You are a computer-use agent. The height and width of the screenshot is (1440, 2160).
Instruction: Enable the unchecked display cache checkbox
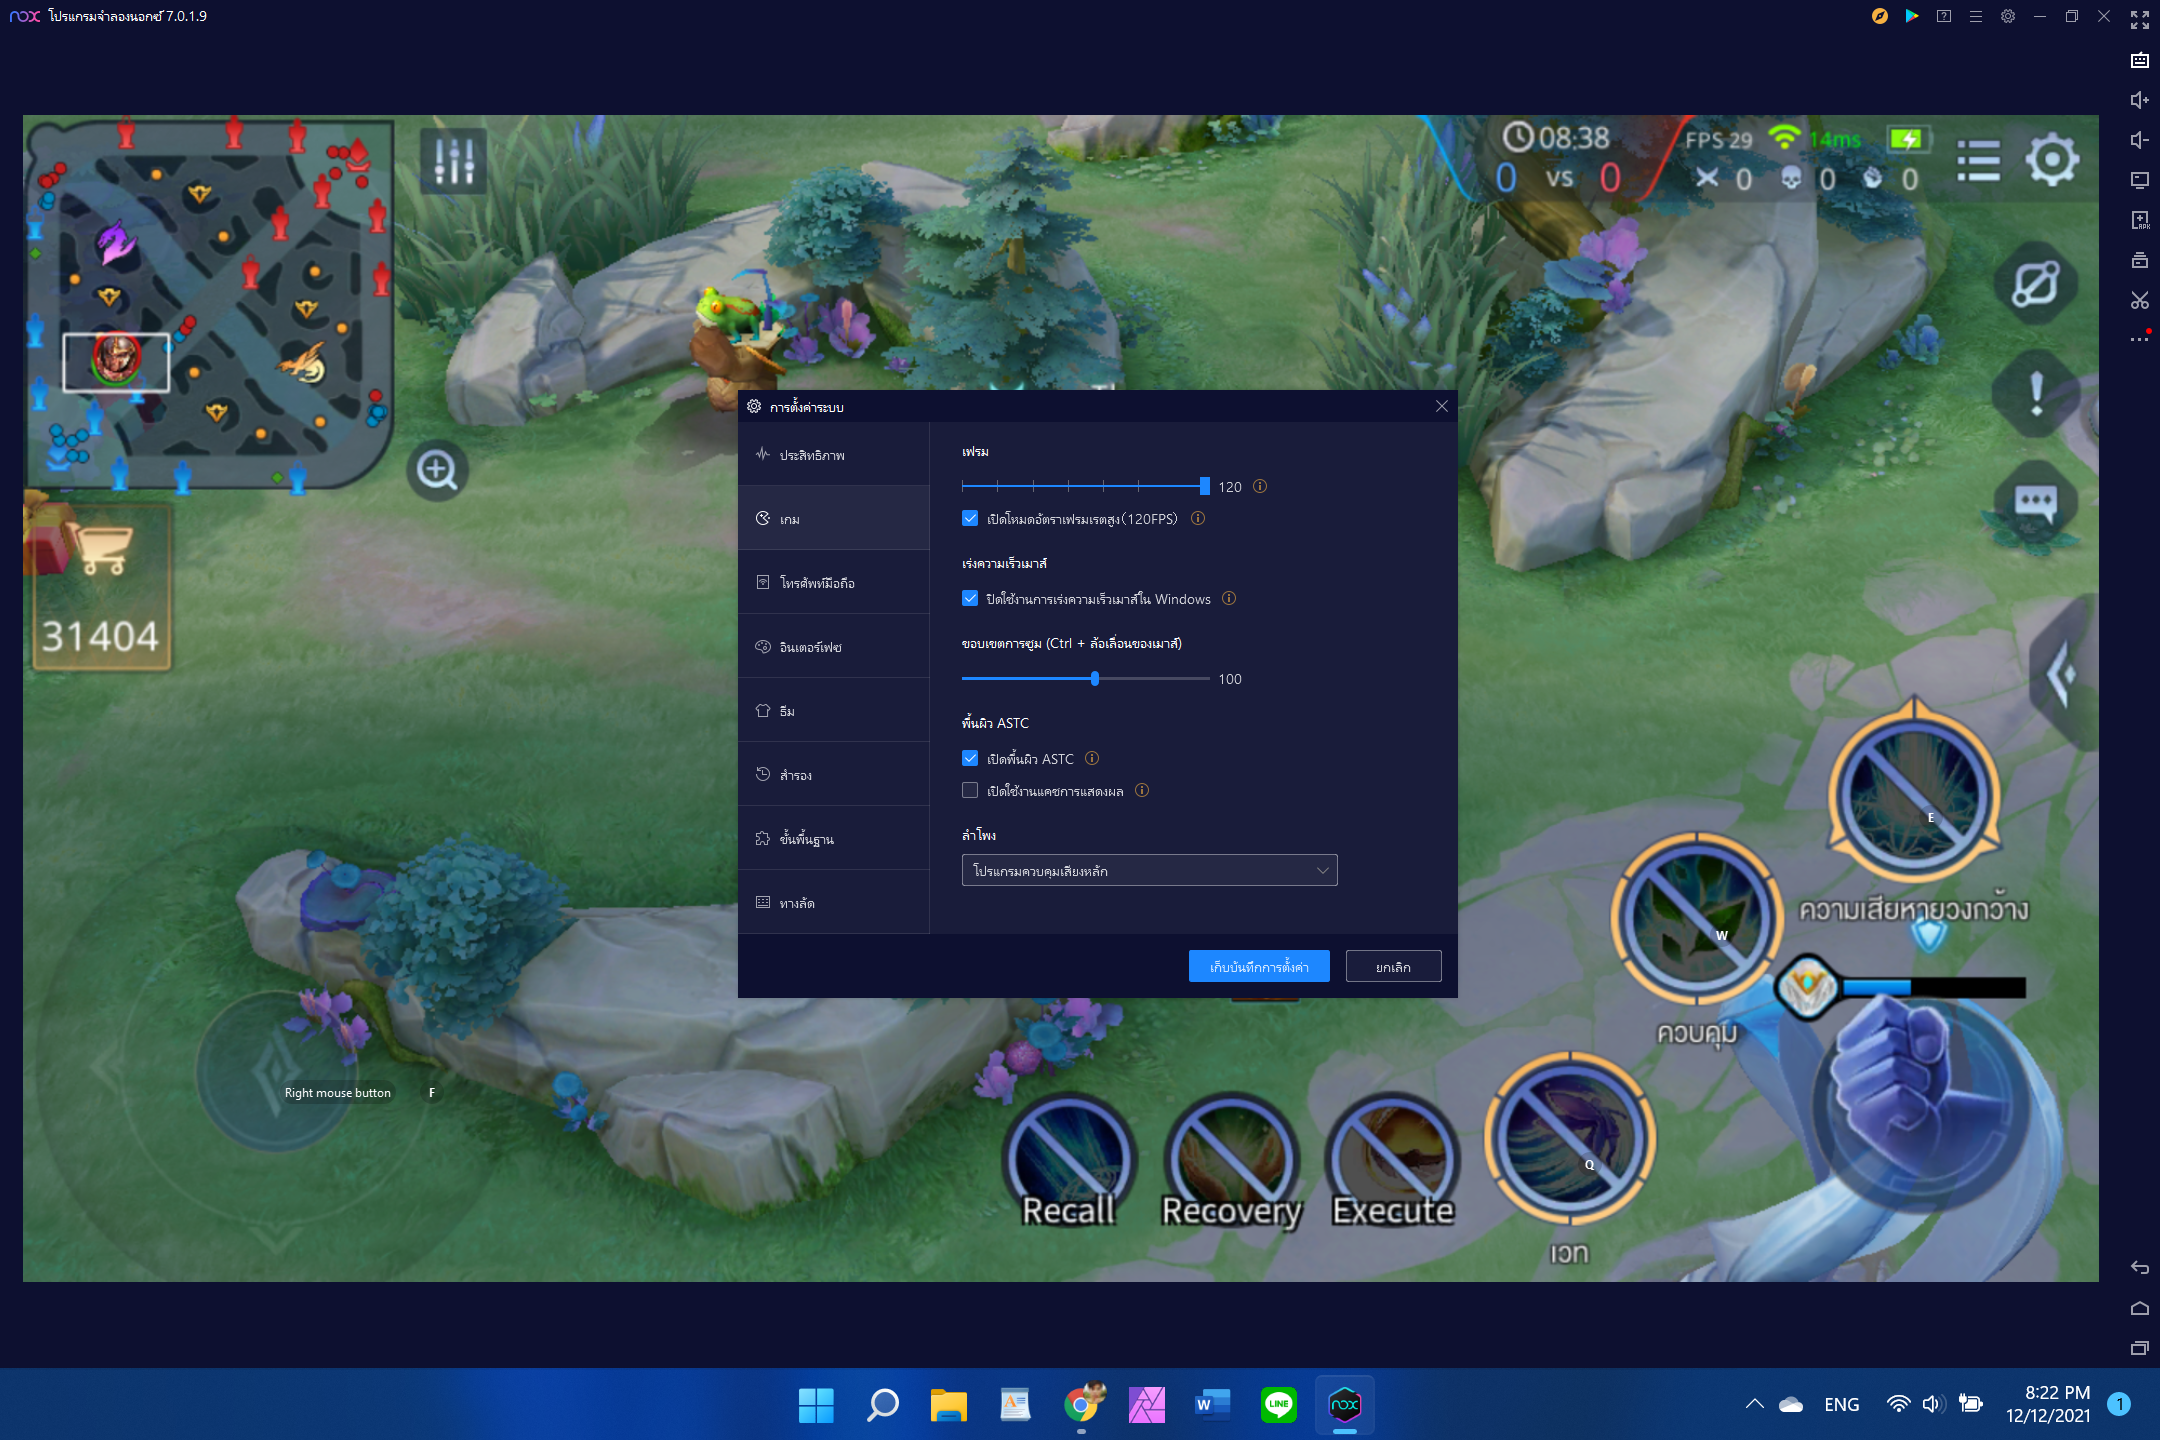coord(970,790)
